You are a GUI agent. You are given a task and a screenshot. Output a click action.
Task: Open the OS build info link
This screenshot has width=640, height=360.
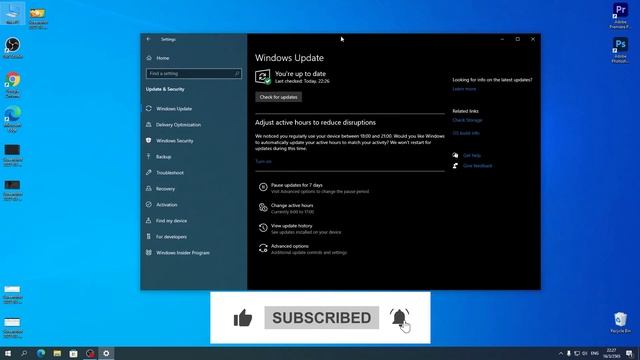click(466, 133)
